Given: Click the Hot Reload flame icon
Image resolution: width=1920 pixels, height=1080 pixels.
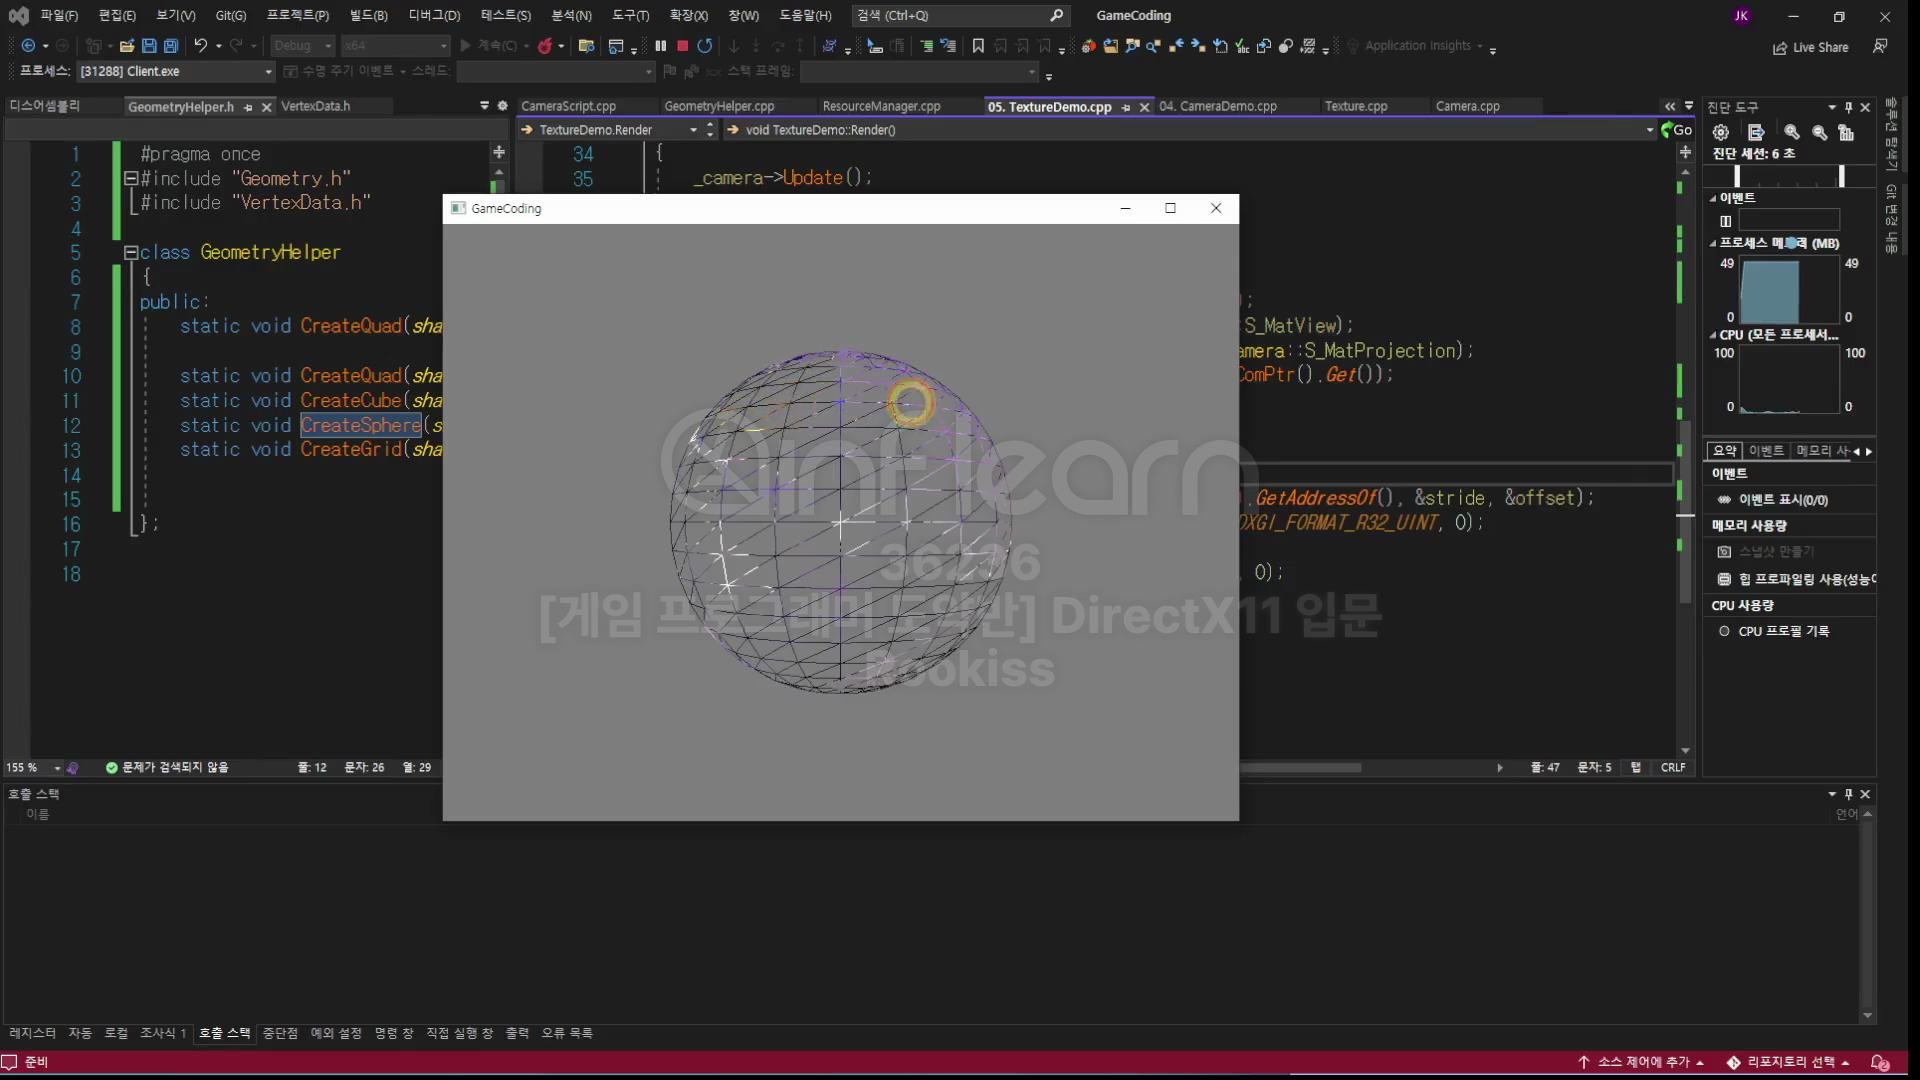Looking at the screenshot, I should point(545,46).
